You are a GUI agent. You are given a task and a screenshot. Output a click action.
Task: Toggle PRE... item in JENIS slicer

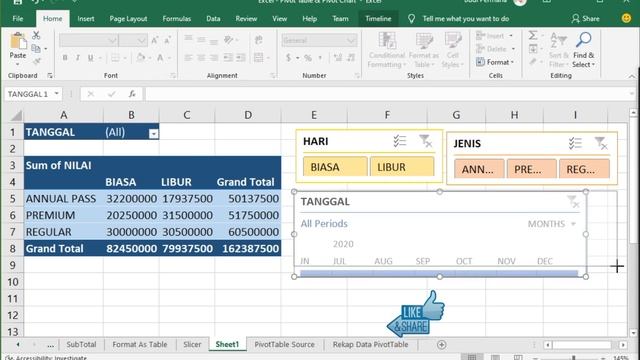(x=531, y=169)
